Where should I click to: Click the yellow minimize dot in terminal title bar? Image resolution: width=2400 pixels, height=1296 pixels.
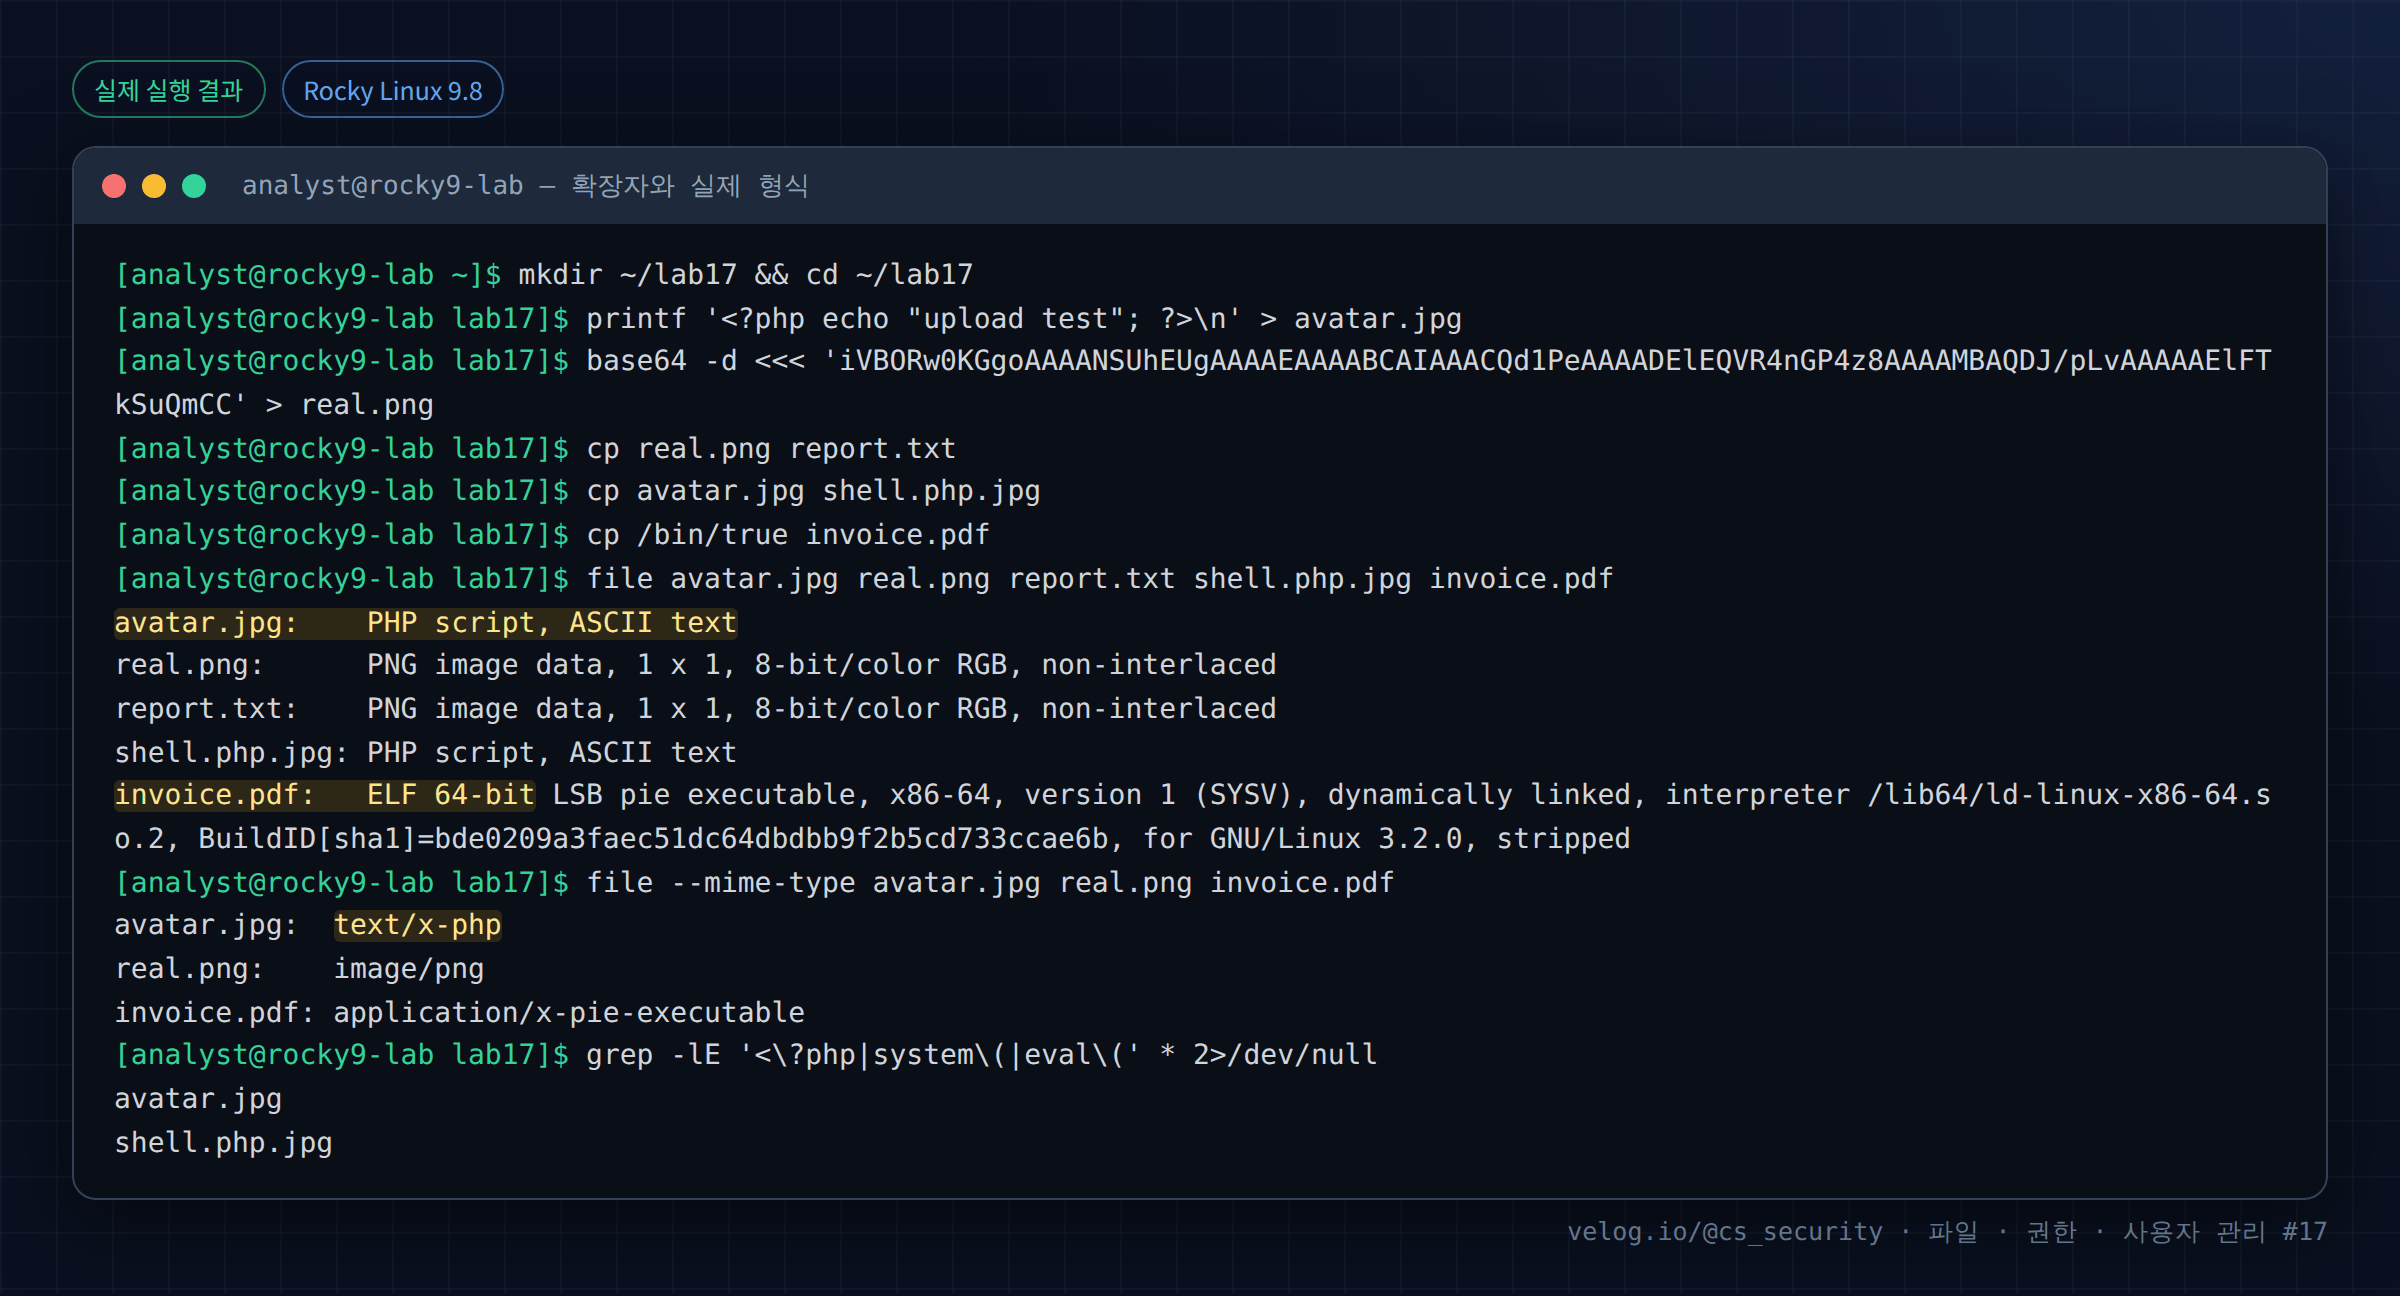tap(154, 186)
